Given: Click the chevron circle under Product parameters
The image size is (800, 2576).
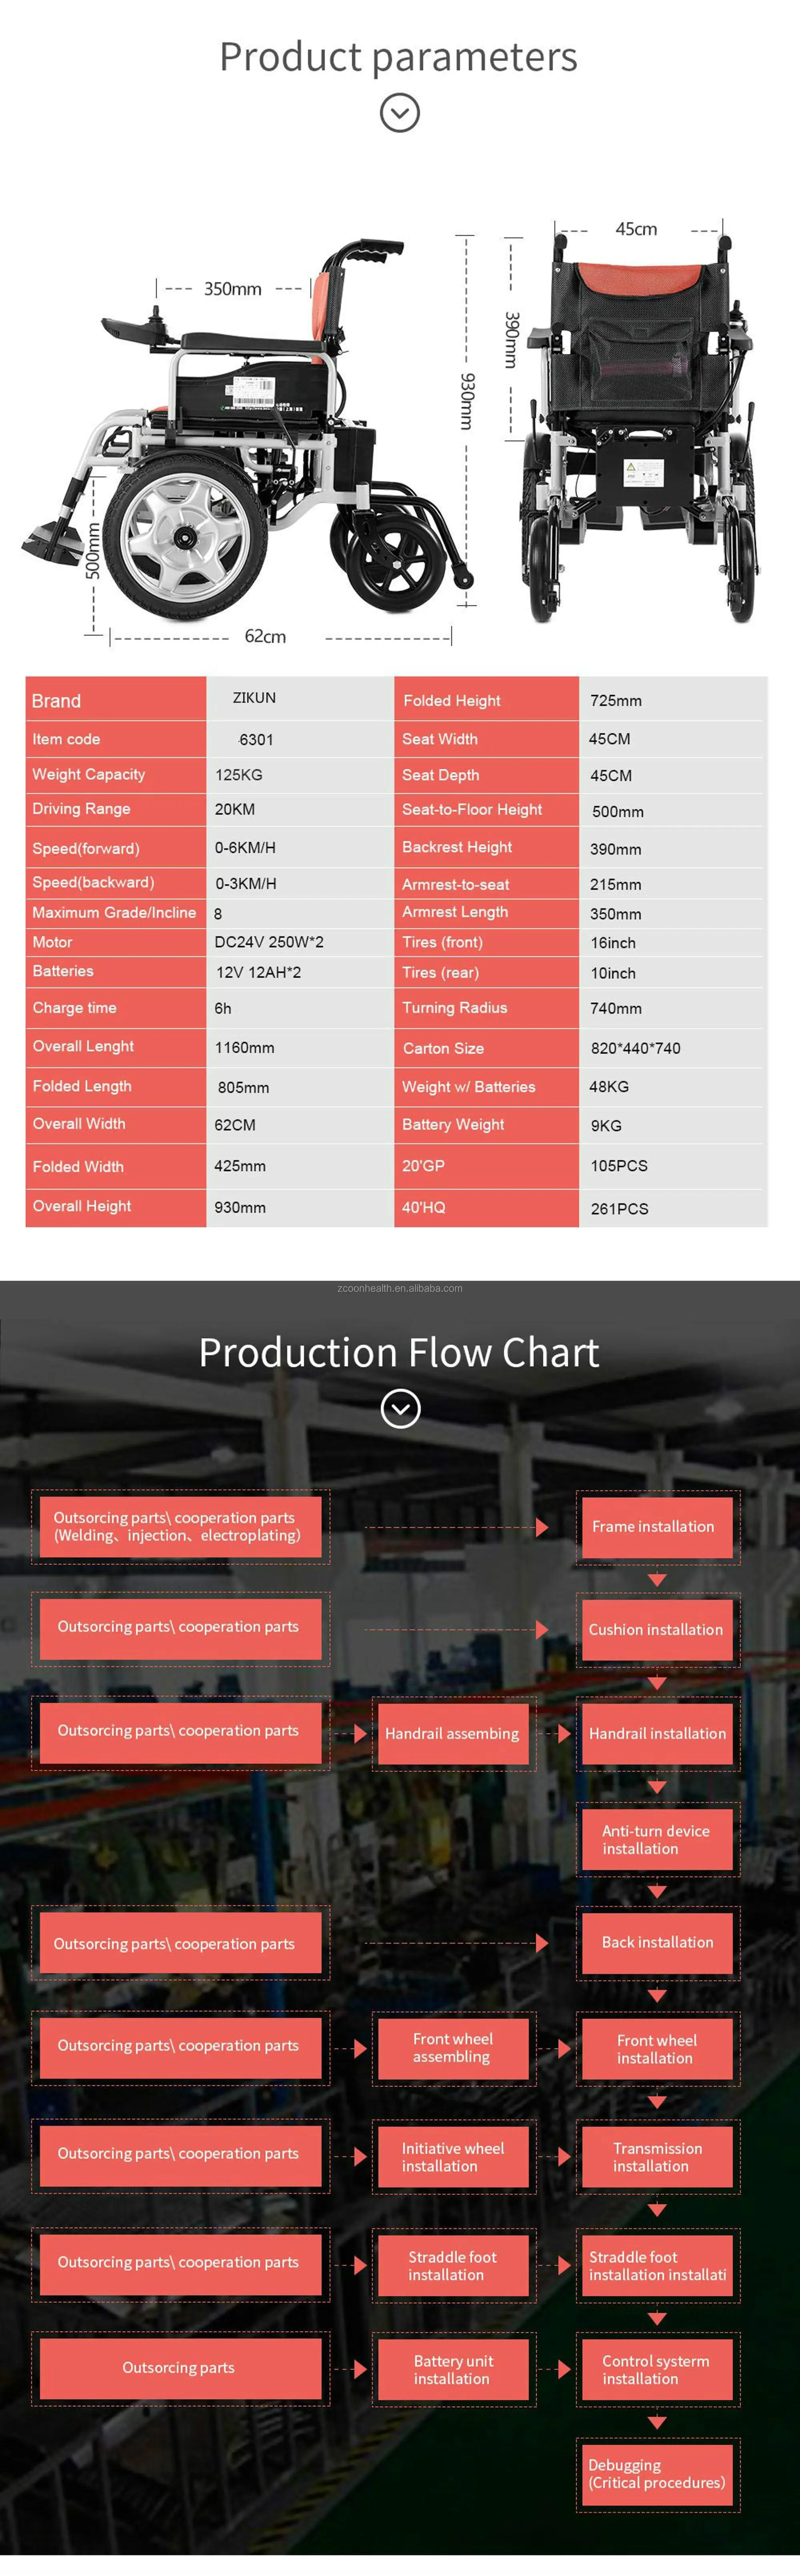Looking at the screenshot, I should (400, 113).
